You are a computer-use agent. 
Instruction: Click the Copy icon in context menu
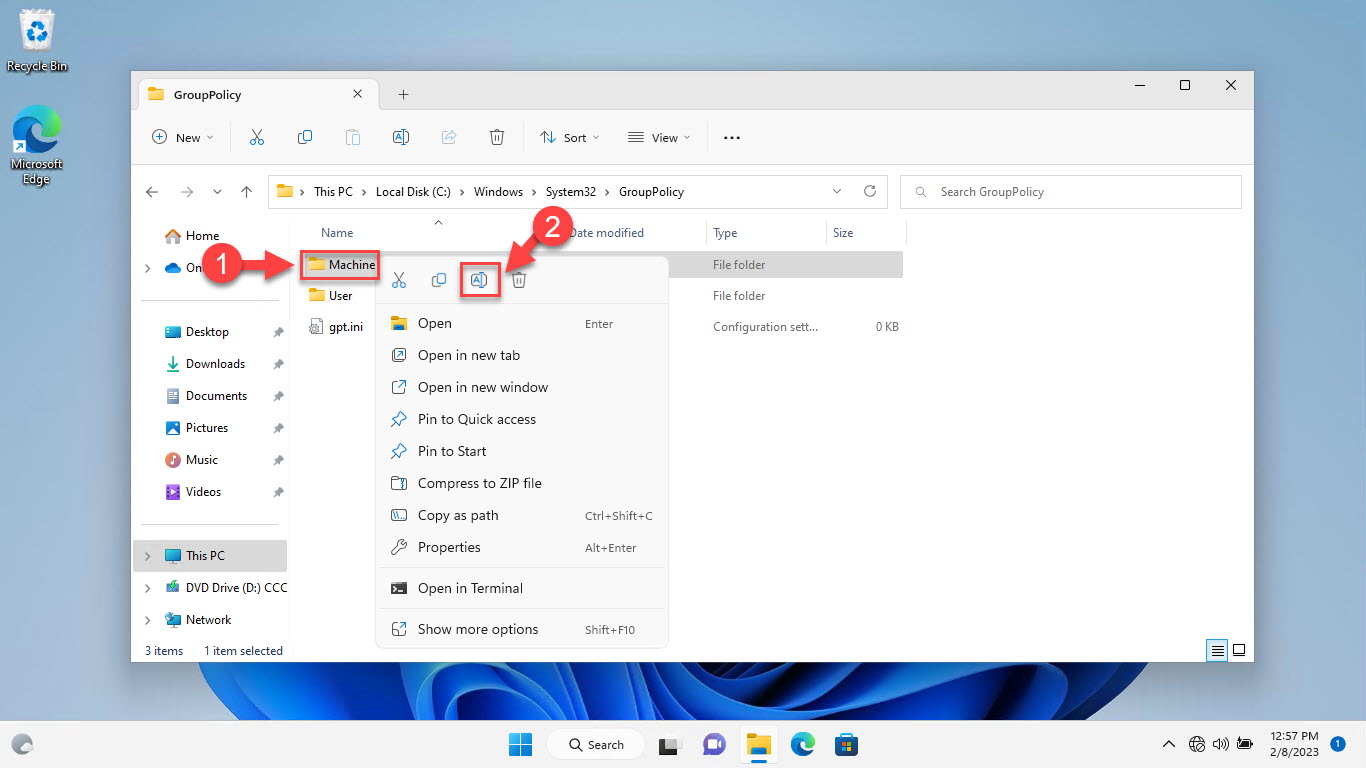click(x=439, y=280)
